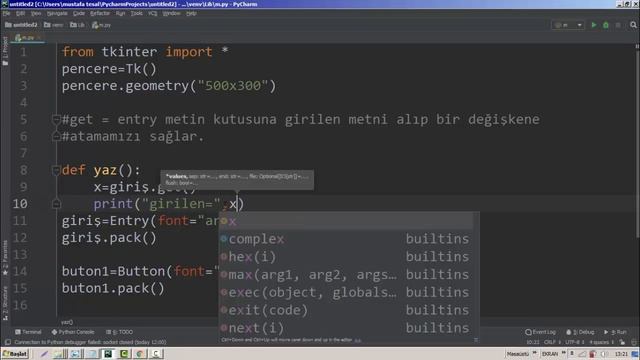The height and width of the screenshot is (360, 640).
Task: Click the lock icon in the status bar
Action: pos(622,342)
